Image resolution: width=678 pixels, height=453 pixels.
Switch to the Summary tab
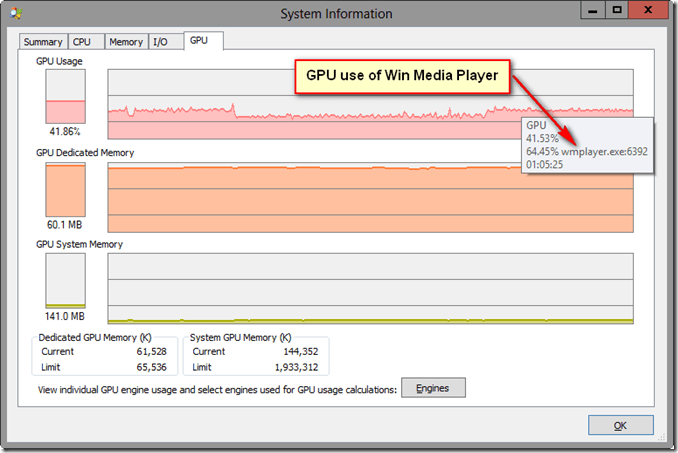[x=44, y=42]
